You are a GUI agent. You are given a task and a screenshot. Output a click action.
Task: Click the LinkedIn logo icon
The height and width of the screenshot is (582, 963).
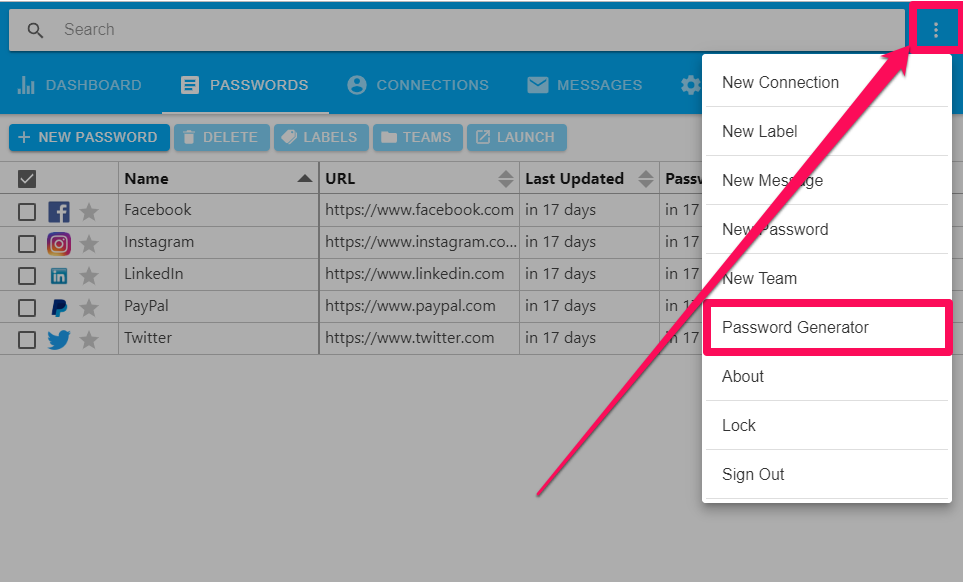(59, 275)
